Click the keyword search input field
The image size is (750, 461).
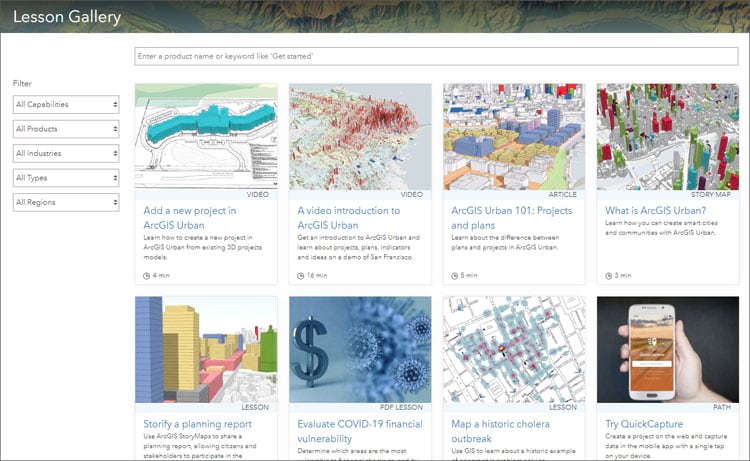[x=436, y=56]
